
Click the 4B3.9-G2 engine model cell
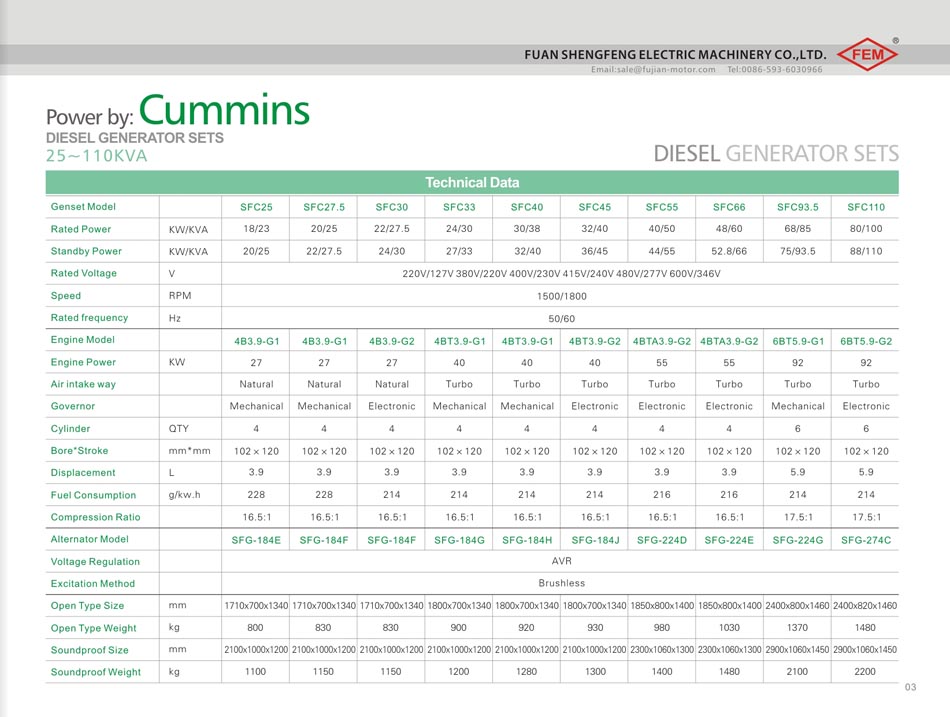[392, 341]
